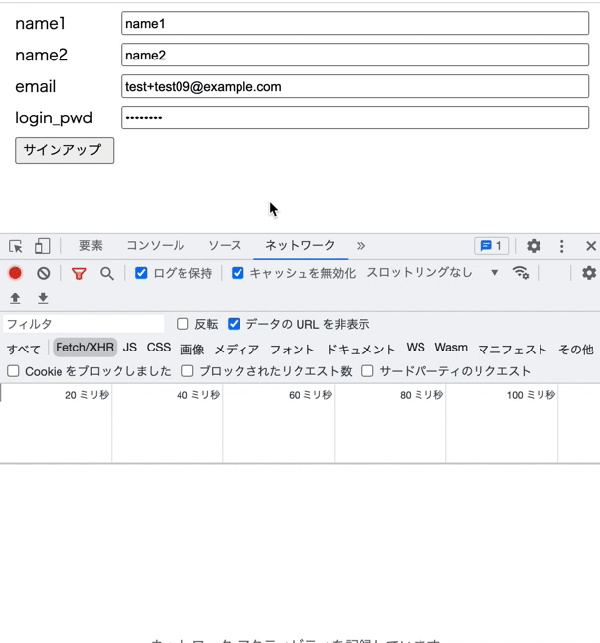Toggle the red filter funnel icon
Image resolution: width=600 pixels, height=643 pixels.
[x=79, y=274]
